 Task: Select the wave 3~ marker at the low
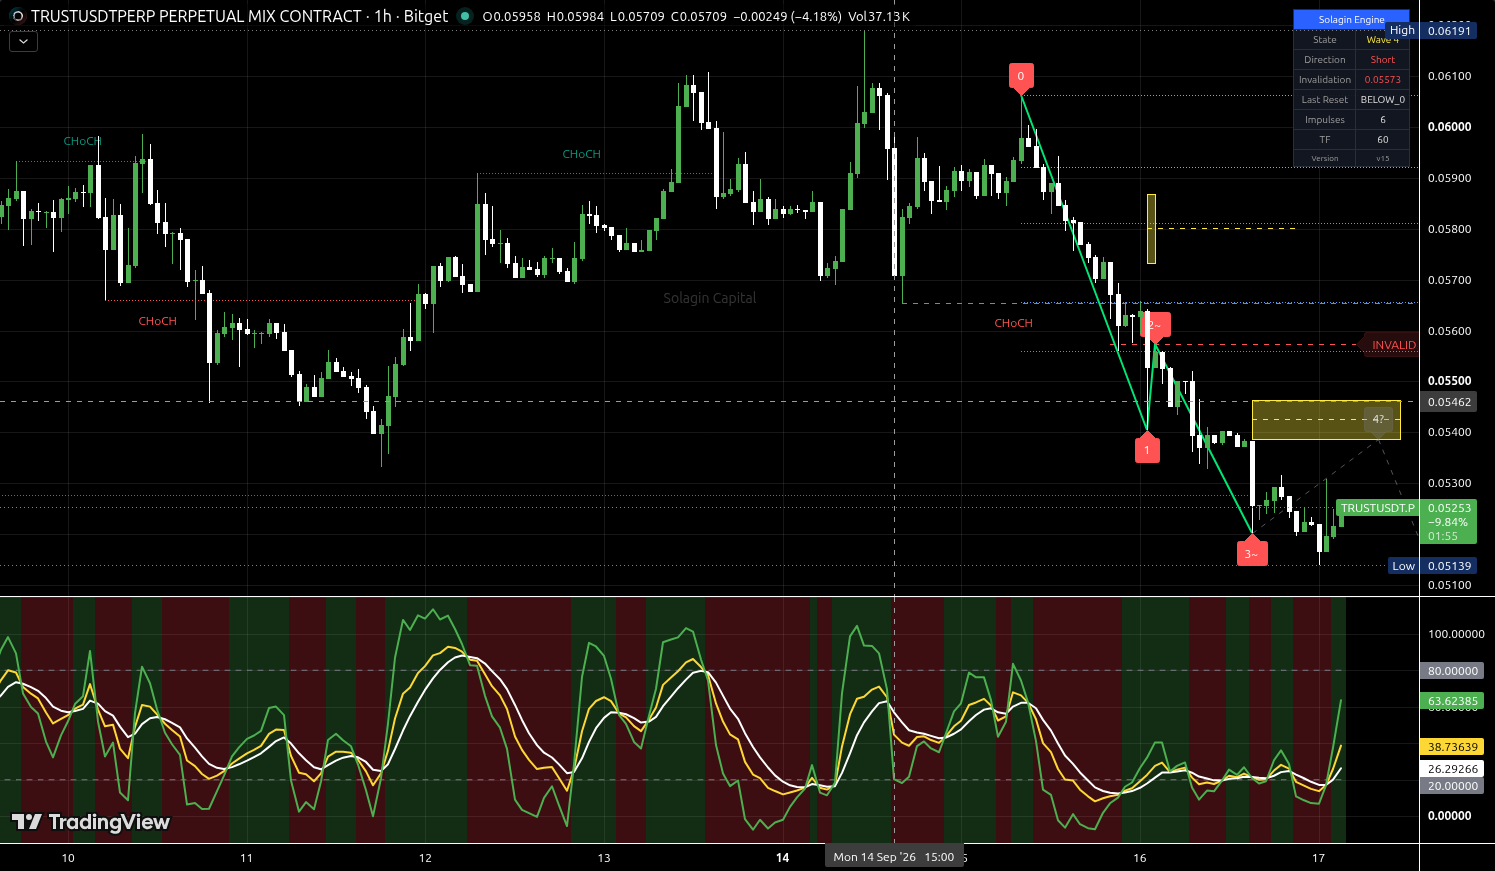coord(1252,552)
